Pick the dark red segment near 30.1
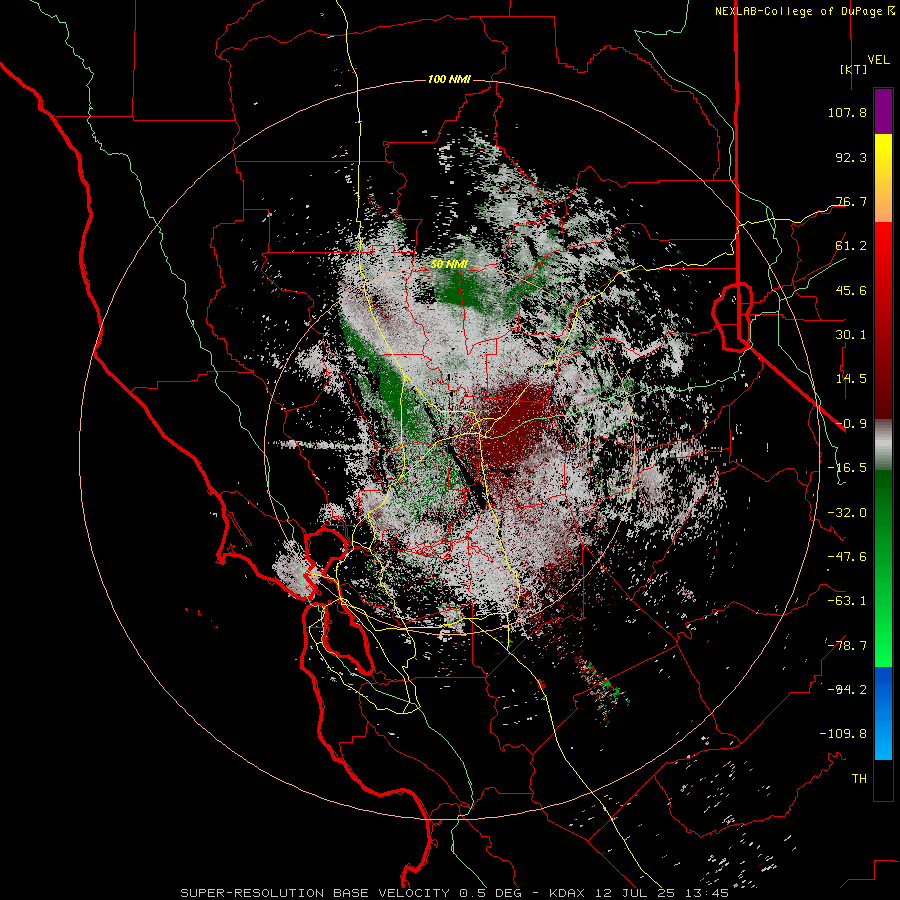 click(x=883, y=336)
